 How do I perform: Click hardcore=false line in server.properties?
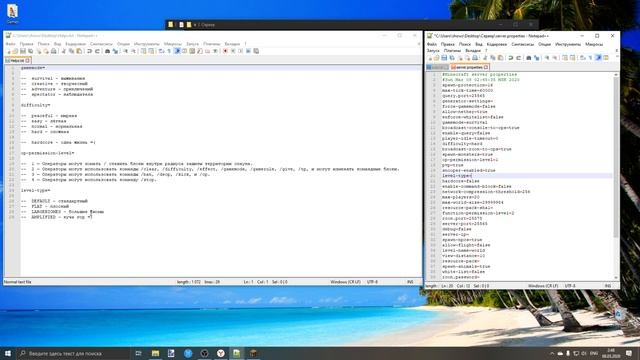(461, 181)
